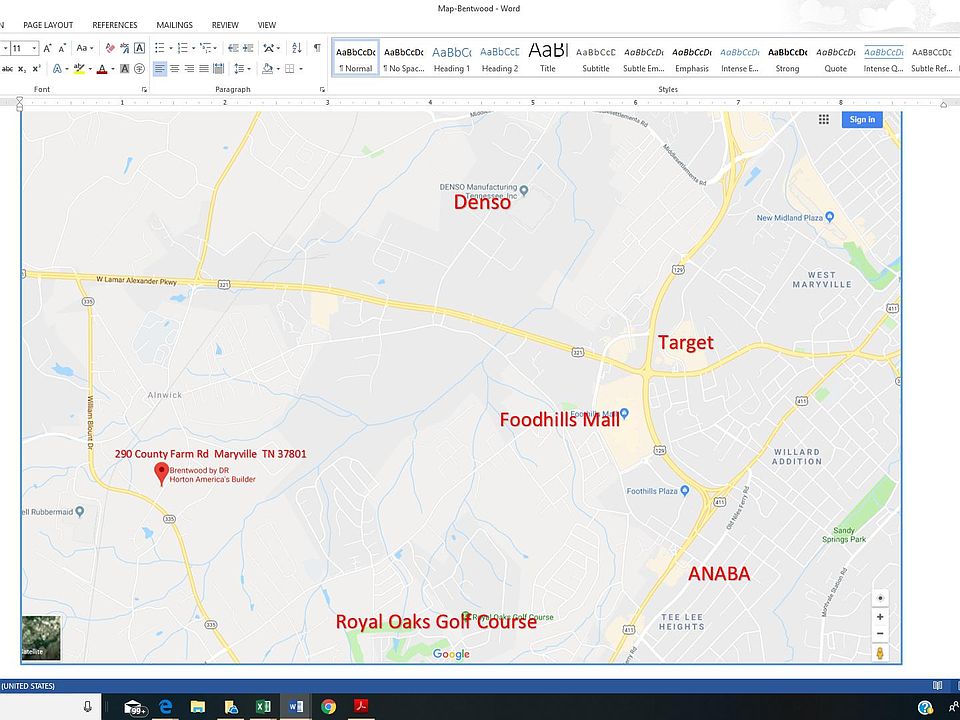Open the Page Layout tab
Viewport: 960px width, 720px height.
48,25
